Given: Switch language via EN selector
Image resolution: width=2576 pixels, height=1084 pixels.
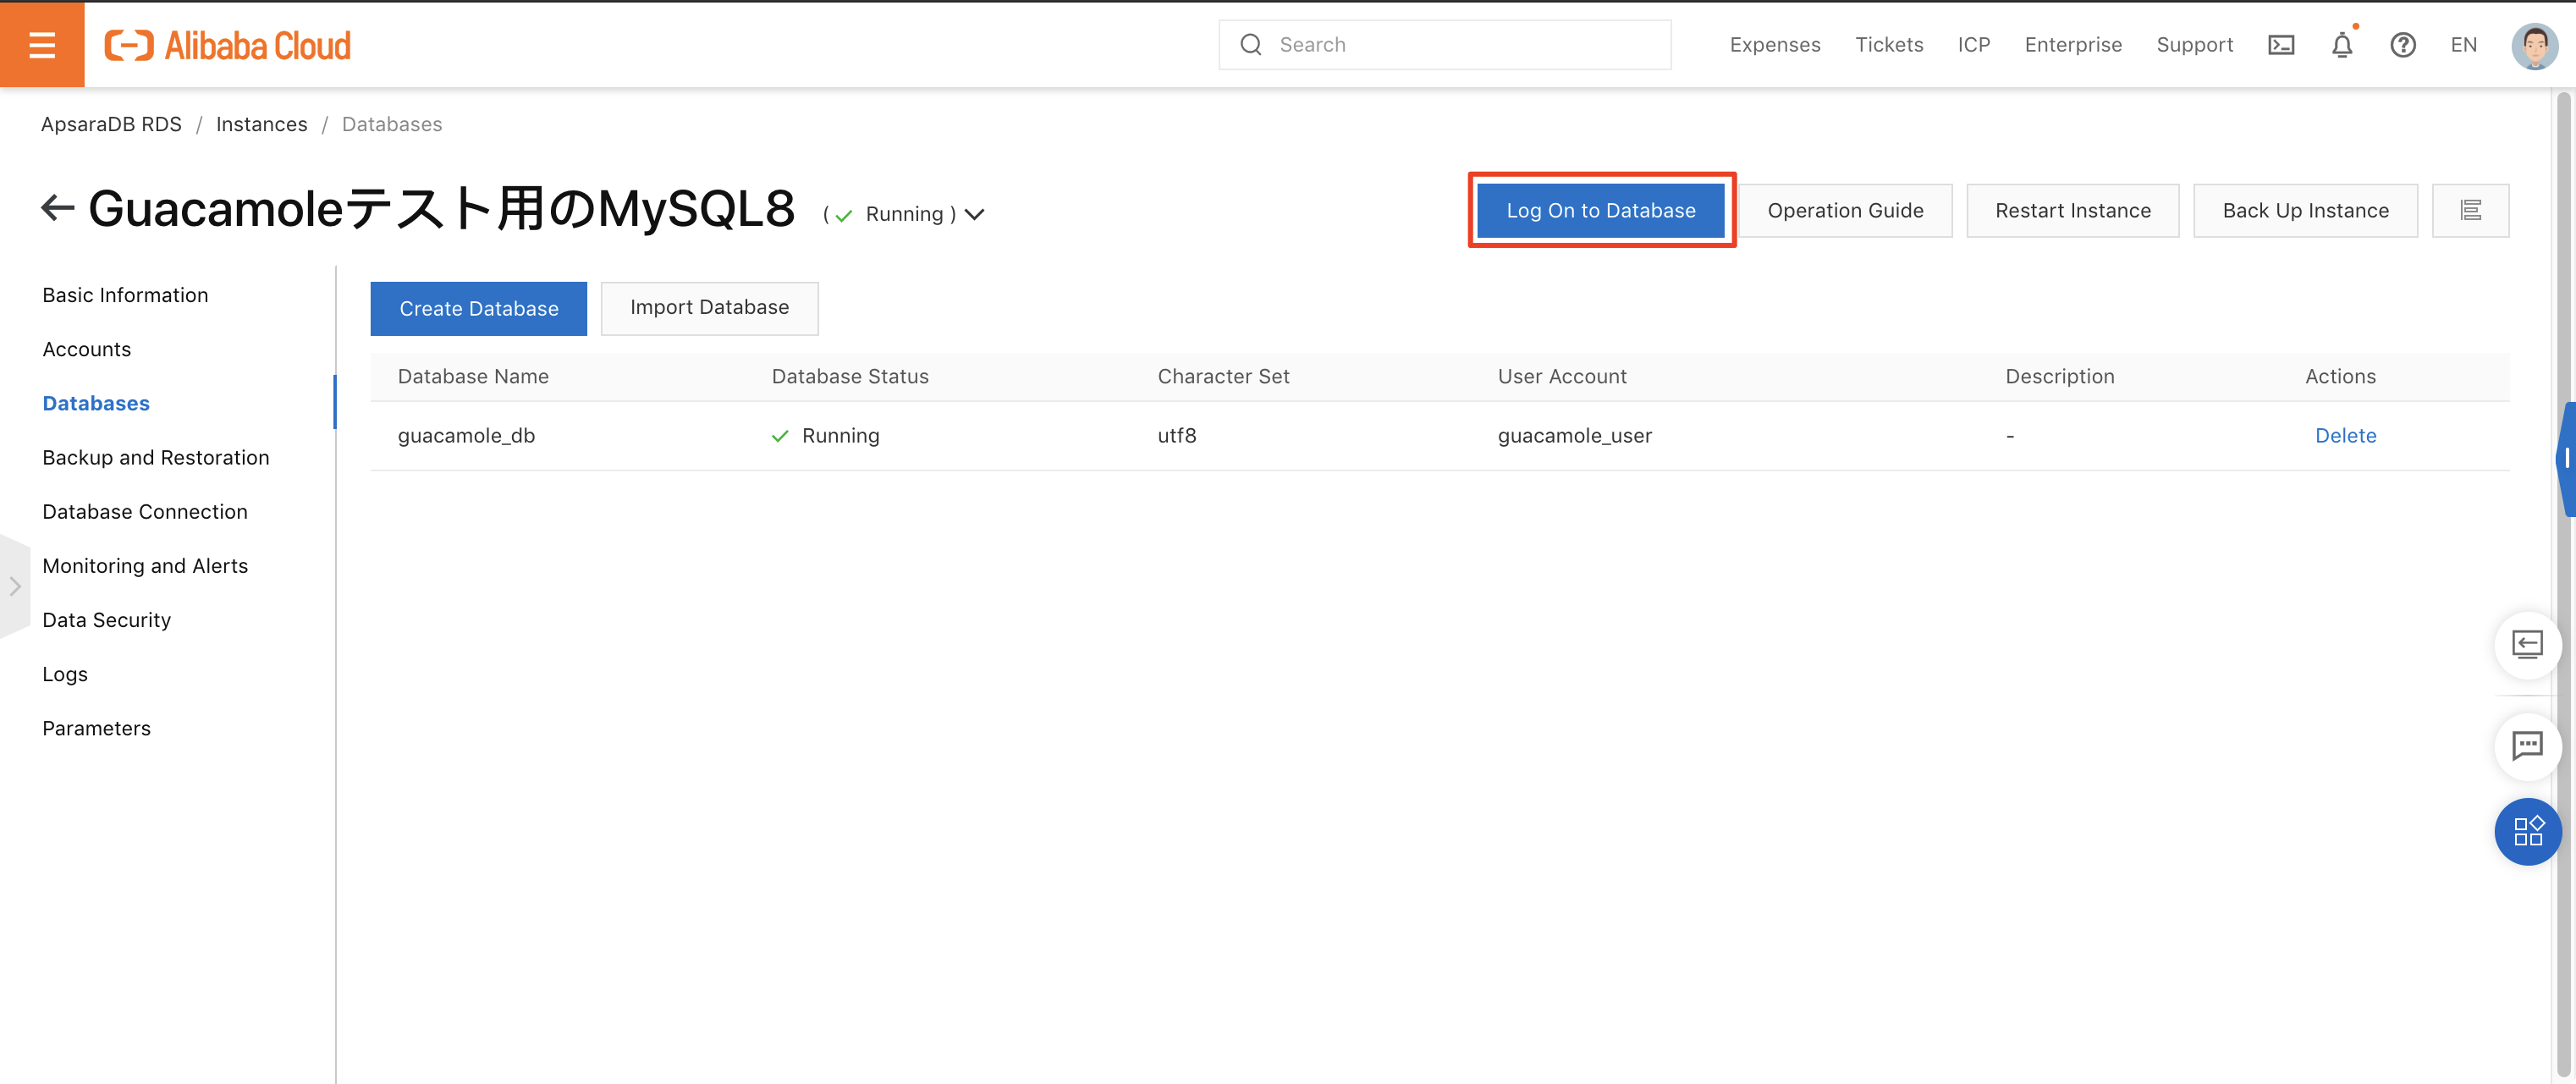Looking at the screenshot, I should [2463, 45].
